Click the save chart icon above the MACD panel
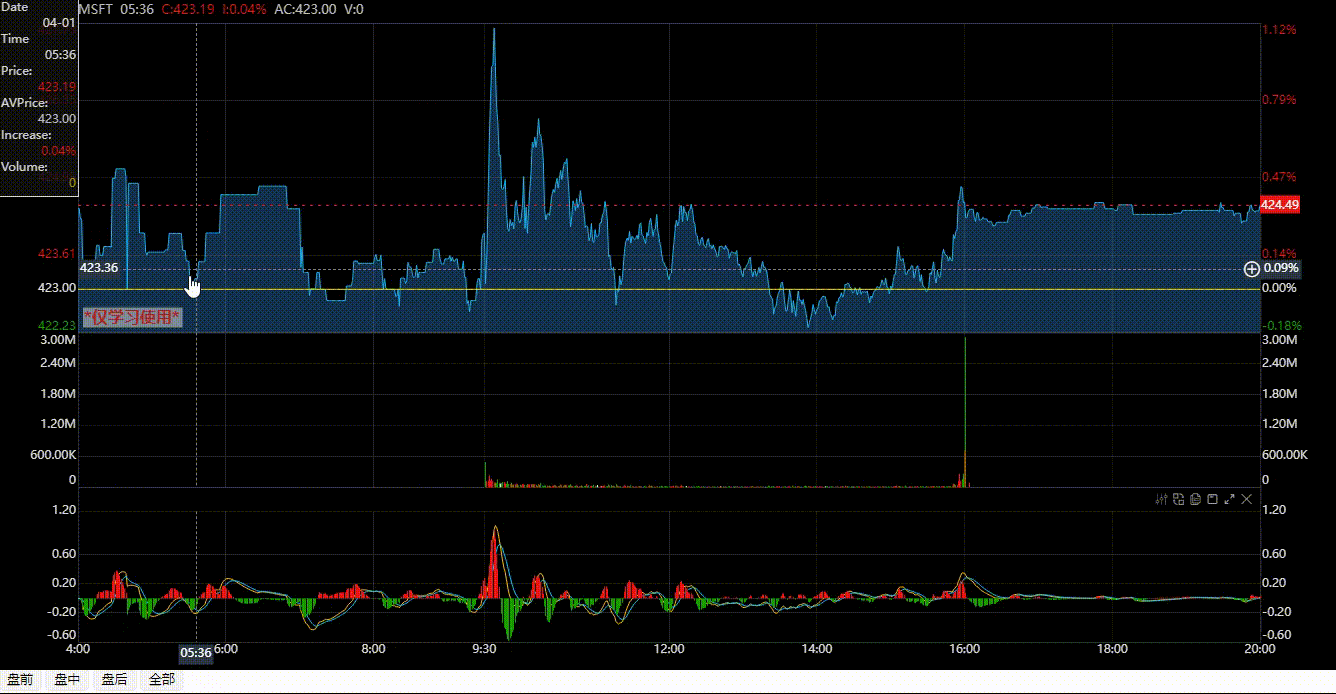 point(1212,498)
